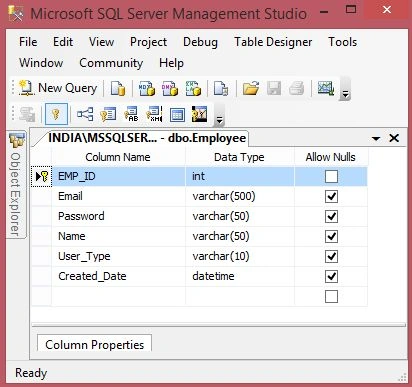Open the Community menu
The height and width of the screenshot is (387, 412).
tap(111, 63)
